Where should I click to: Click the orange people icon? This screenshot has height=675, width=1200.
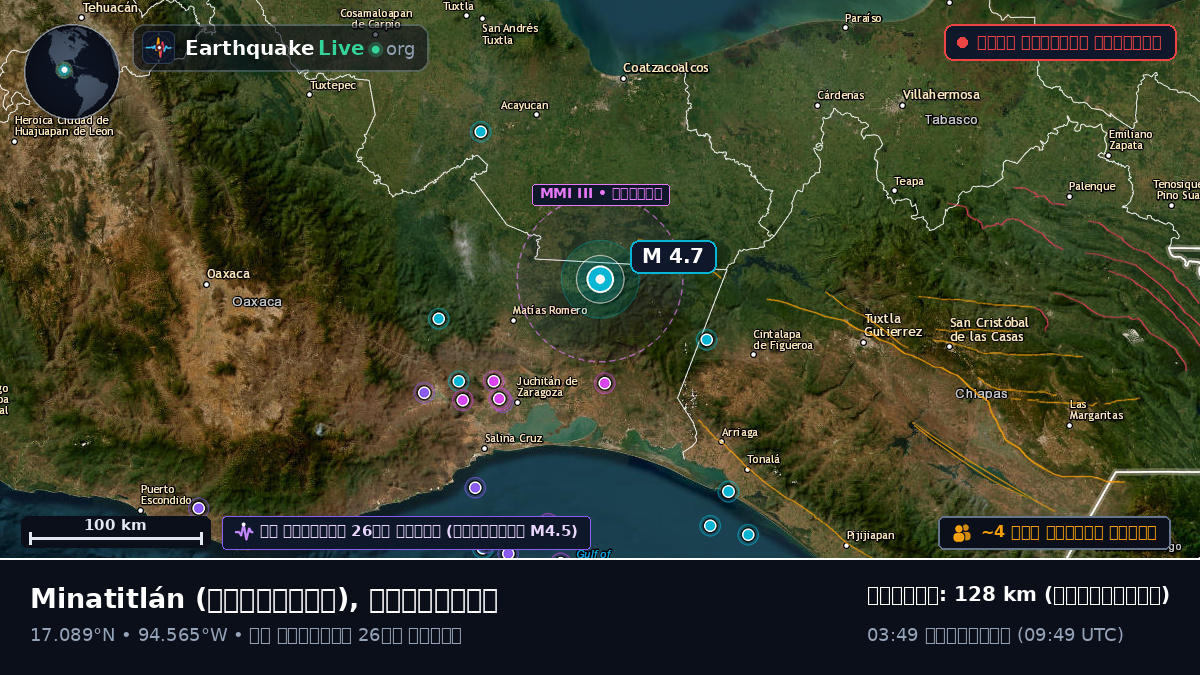(x=962, y=533)
